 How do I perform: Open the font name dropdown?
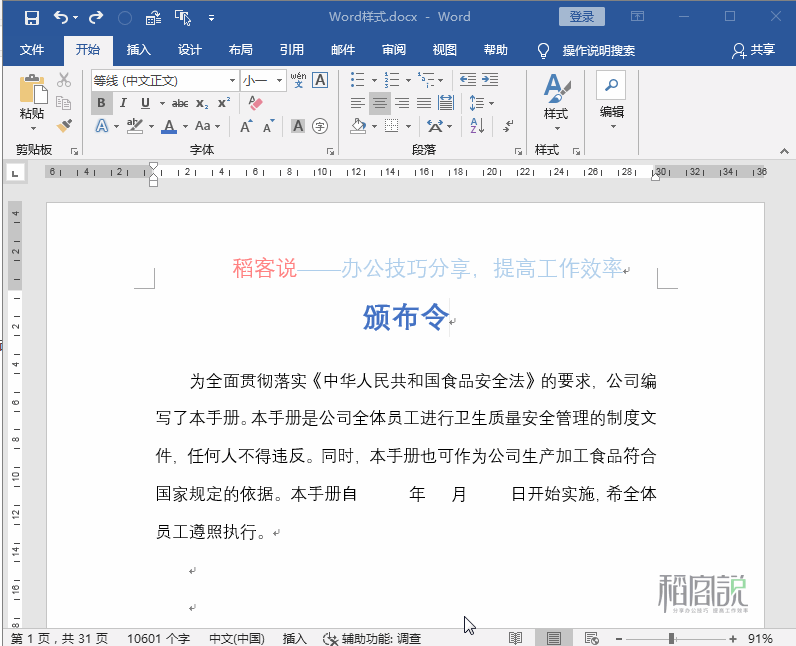pyautogui.click(x=164, y=80)
